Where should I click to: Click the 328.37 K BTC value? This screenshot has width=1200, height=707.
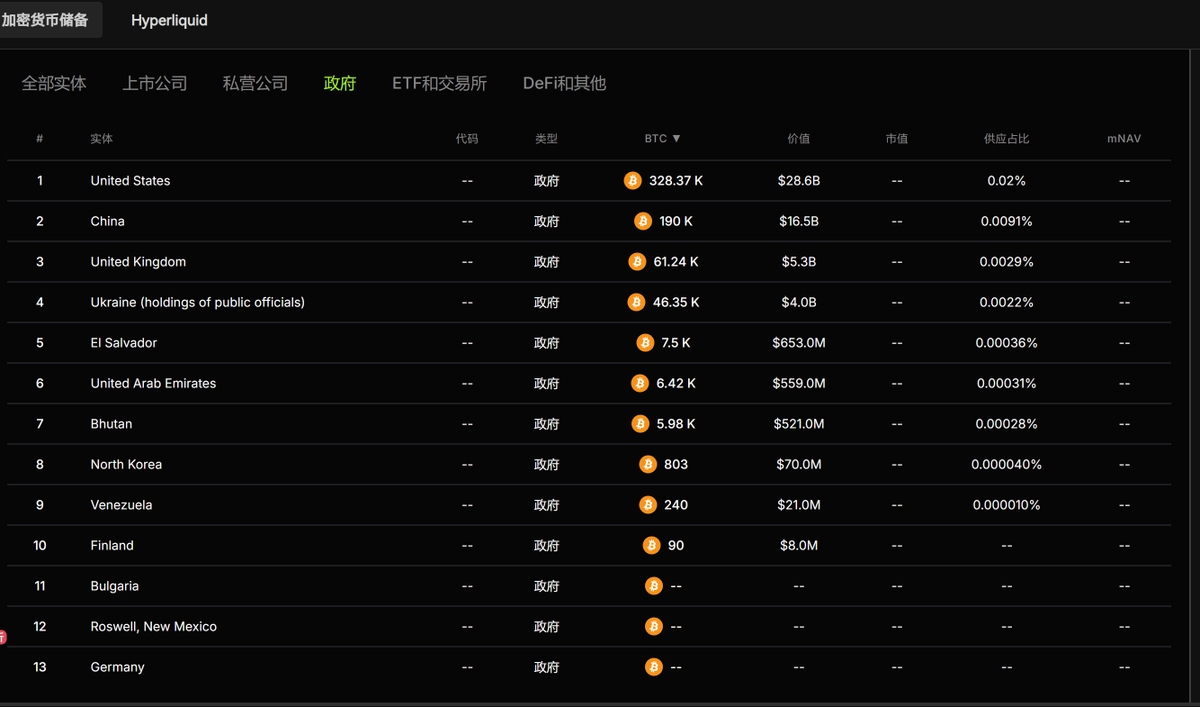tap(676, 181)
